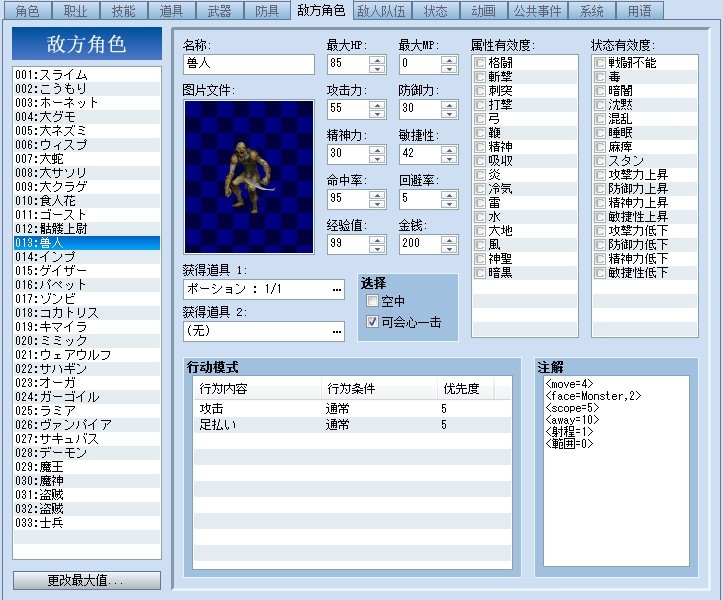Decrease 敏捷性 with down arrow
The image size is (723, 600).
(x=449, y=159)
